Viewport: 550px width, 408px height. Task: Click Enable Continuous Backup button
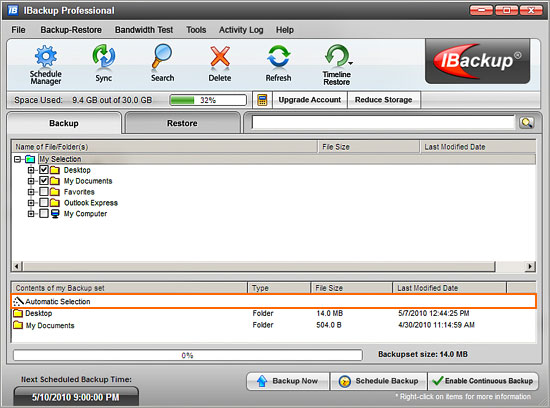pyautogui.click(x=483, y=381)
